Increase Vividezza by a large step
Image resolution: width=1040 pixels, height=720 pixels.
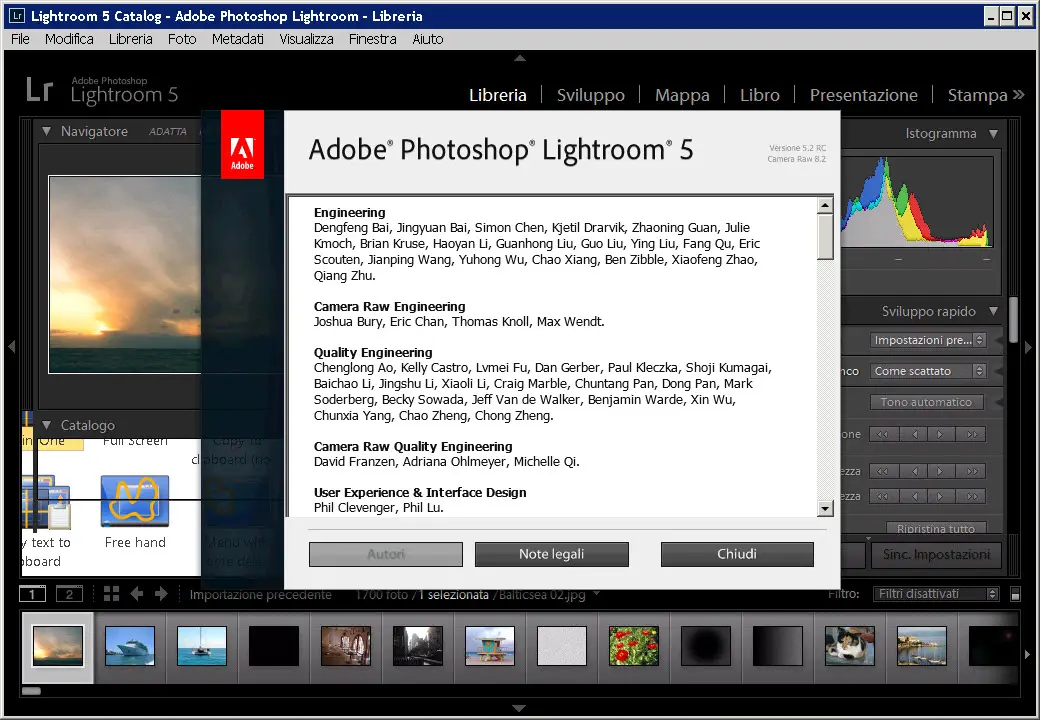(x=972, y=496)
